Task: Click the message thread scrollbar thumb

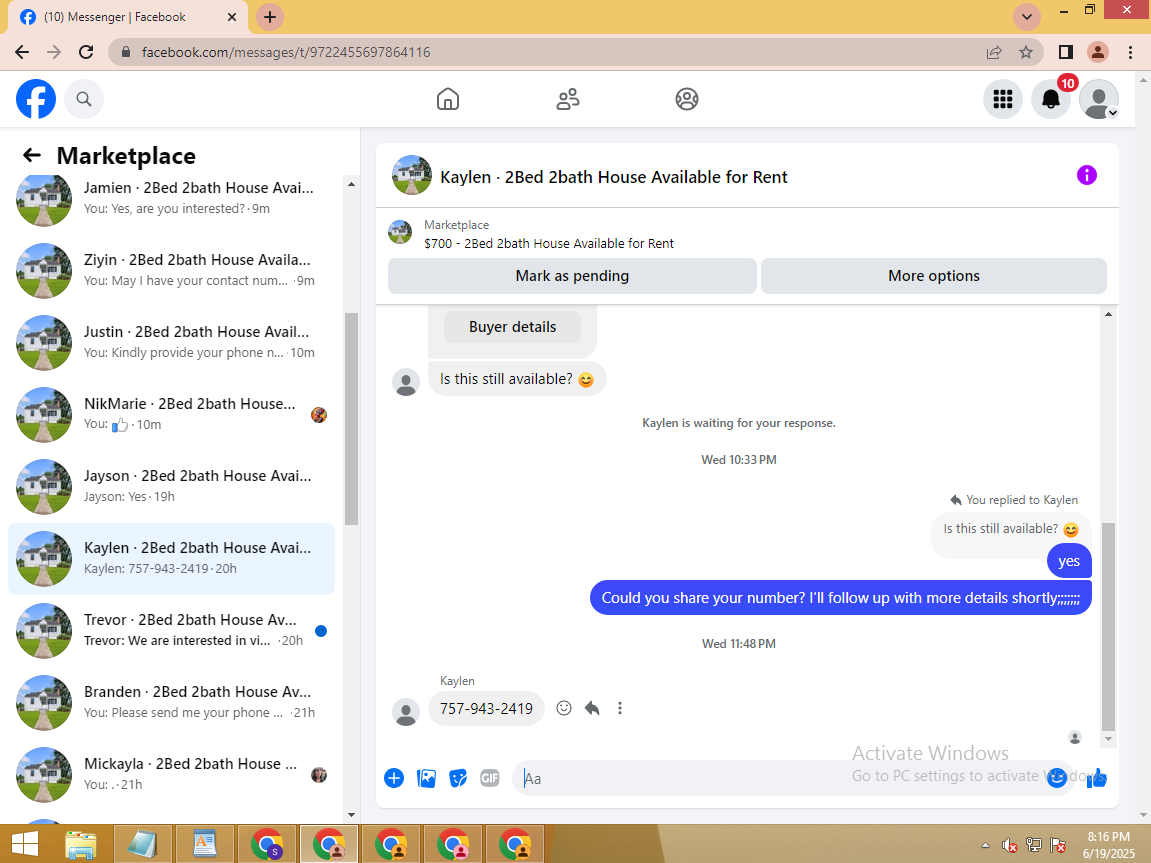Action: (1108, 627)
